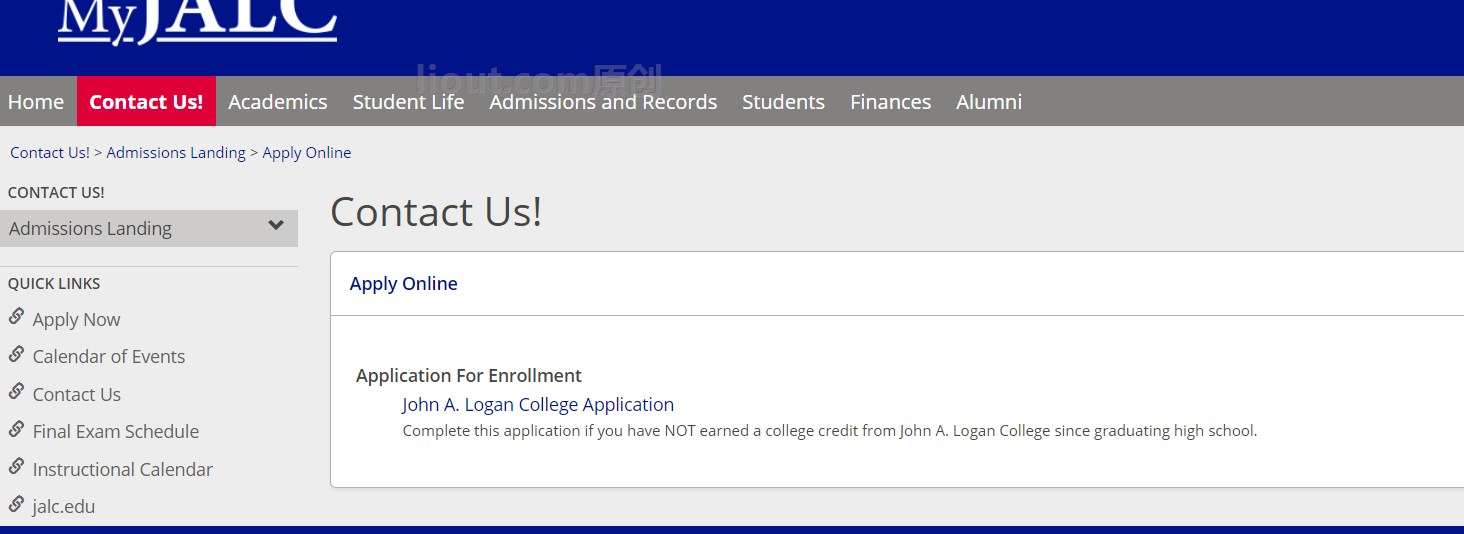The image size is (1464, 534).
Task: Go to the Alumni section
Action: pyautogui.click(x=989, y=102)
